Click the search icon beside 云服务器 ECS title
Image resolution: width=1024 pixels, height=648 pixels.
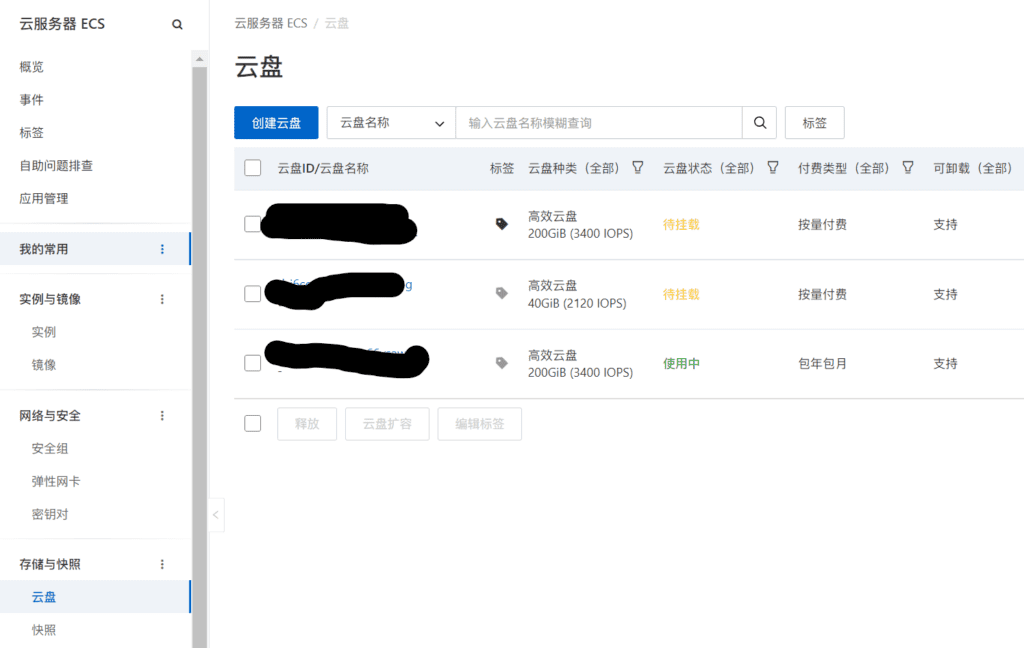pos(177,24)
